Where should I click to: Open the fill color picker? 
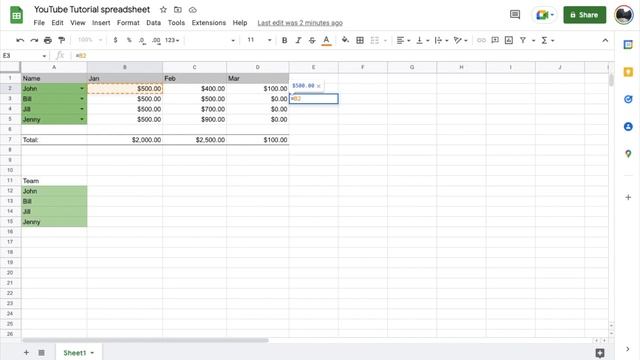pyautogui.click(x=345, y=40)
